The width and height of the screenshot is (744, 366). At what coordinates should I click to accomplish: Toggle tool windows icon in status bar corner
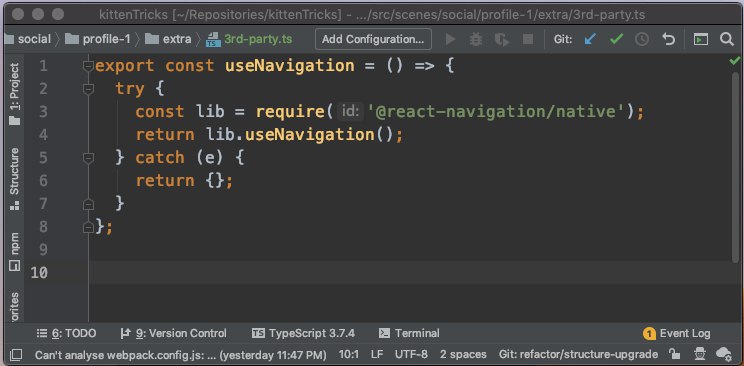(16, 354)
